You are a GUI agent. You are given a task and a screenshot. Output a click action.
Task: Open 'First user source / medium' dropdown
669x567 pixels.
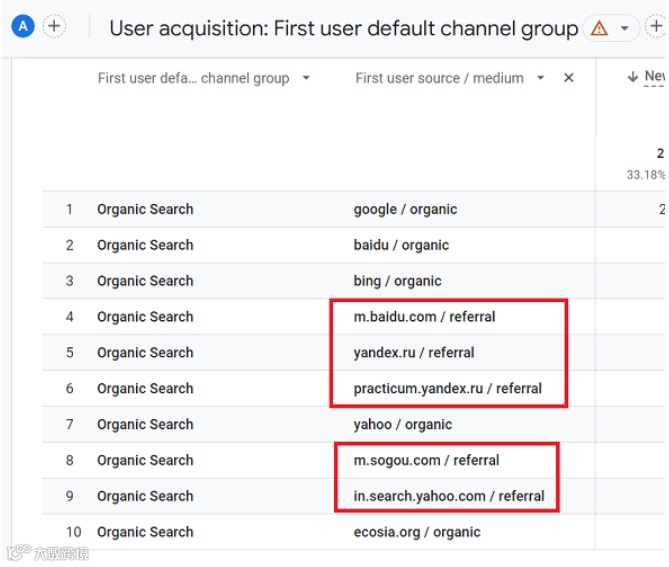[541, 78]
